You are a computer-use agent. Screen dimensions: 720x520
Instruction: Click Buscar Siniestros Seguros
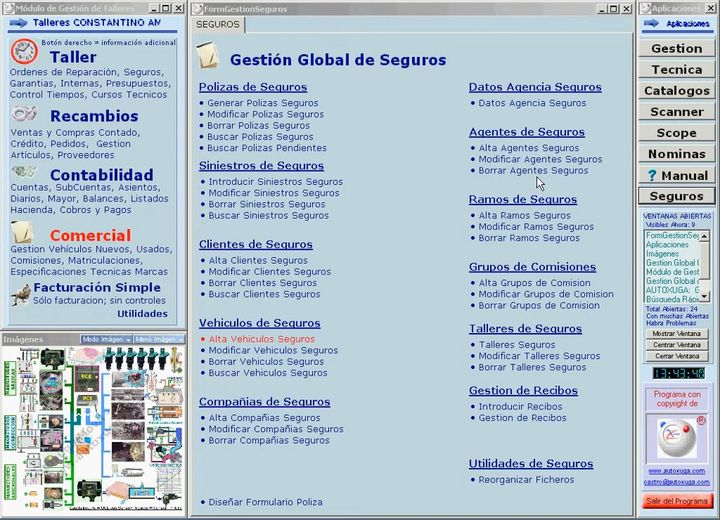click(269, 215)
